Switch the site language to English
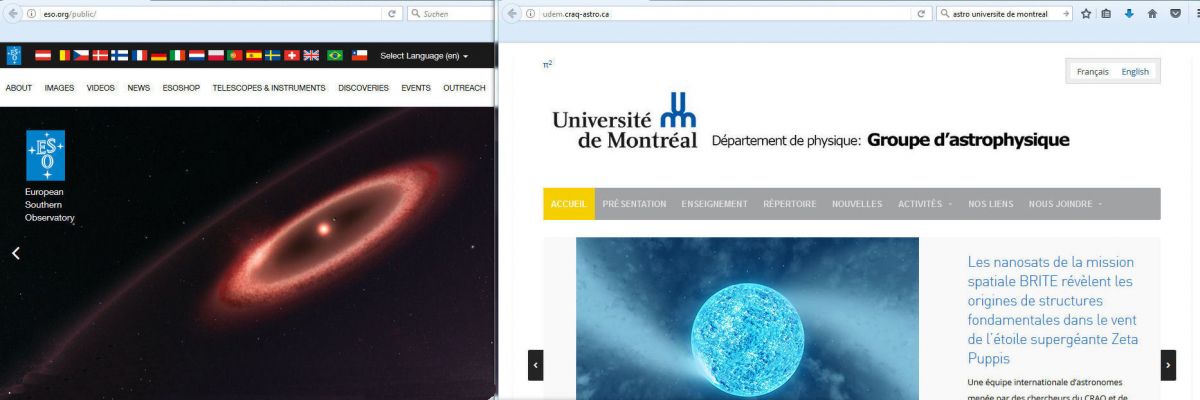Viewport: 1200px width, 400px height. pos(1135,72)
